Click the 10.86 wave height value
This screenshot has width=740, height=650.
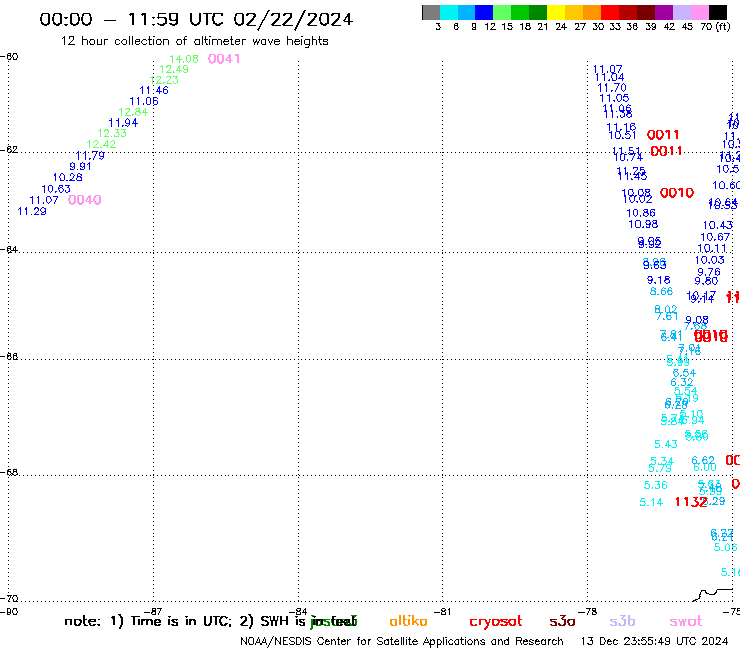(x=641, y=213)
